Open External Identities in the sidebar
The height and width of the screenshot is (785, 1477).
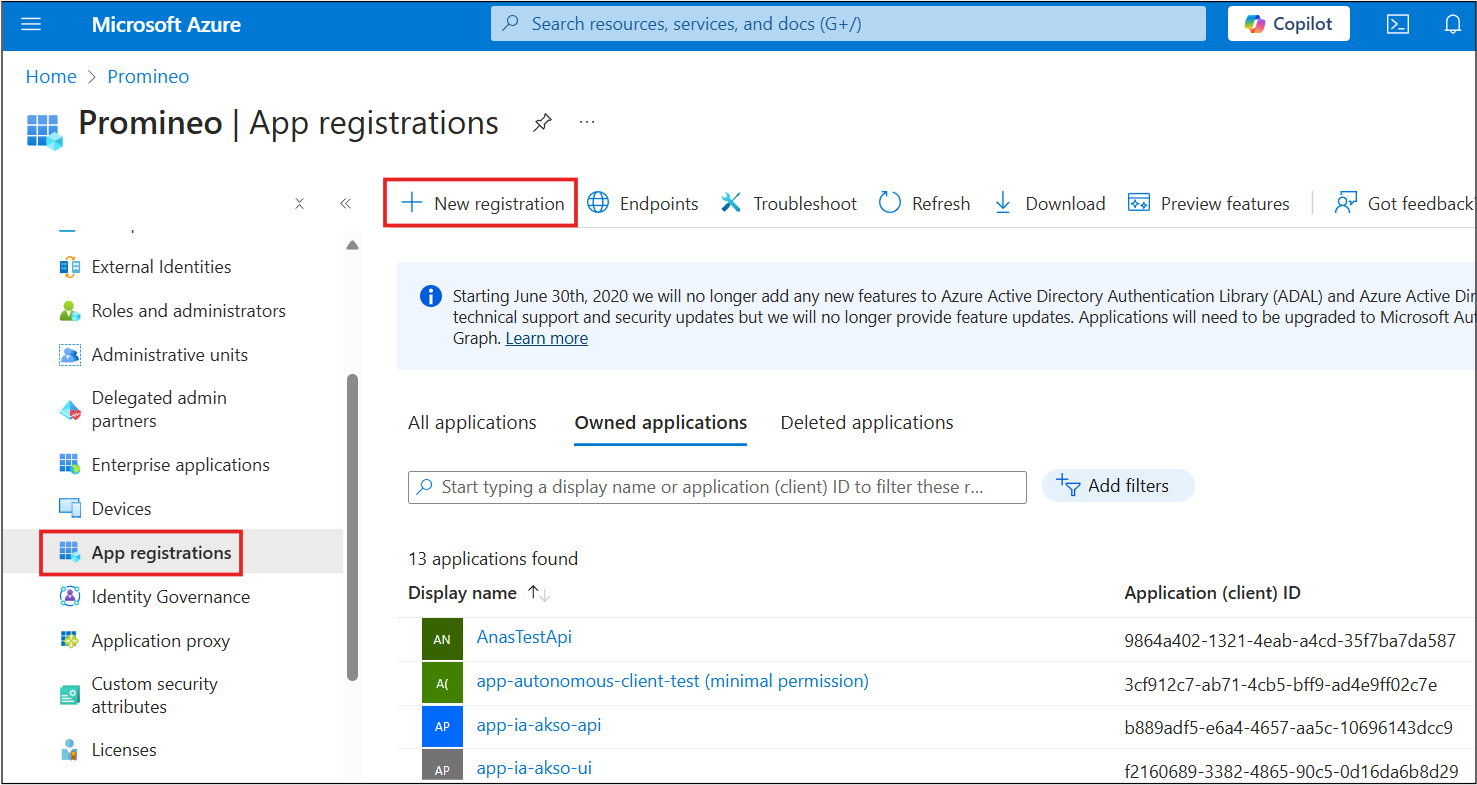pos(161,267)
